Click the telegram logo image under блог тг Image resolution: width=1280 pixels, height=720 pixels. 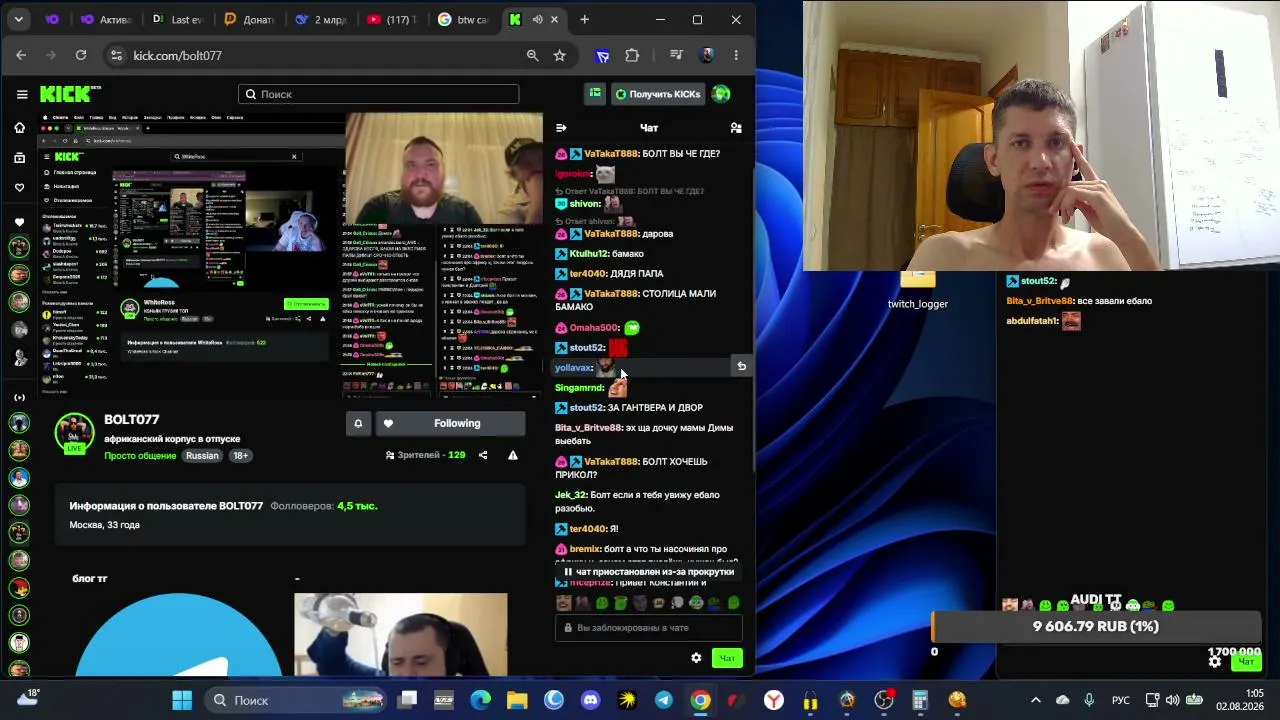tap(178, 634)
